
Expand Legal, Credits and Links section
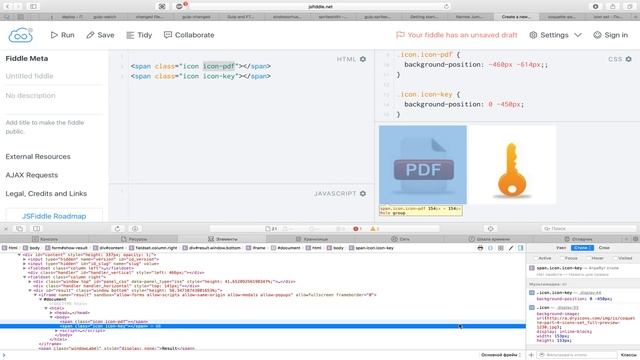pyautogui.click(x=46, y=193)
